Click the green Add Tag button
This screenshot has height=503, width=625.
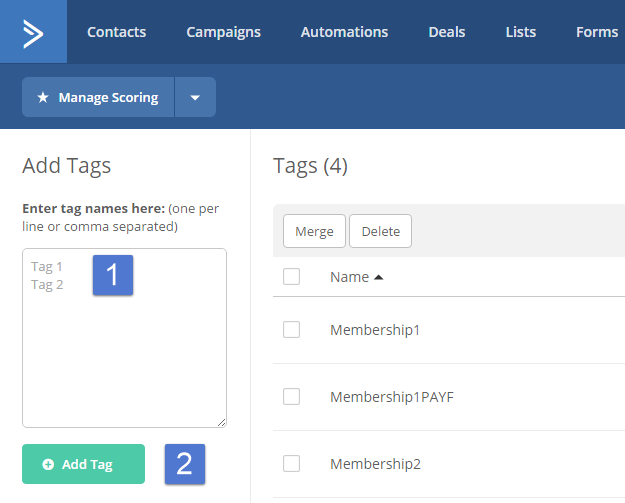(x=83, y=464)
